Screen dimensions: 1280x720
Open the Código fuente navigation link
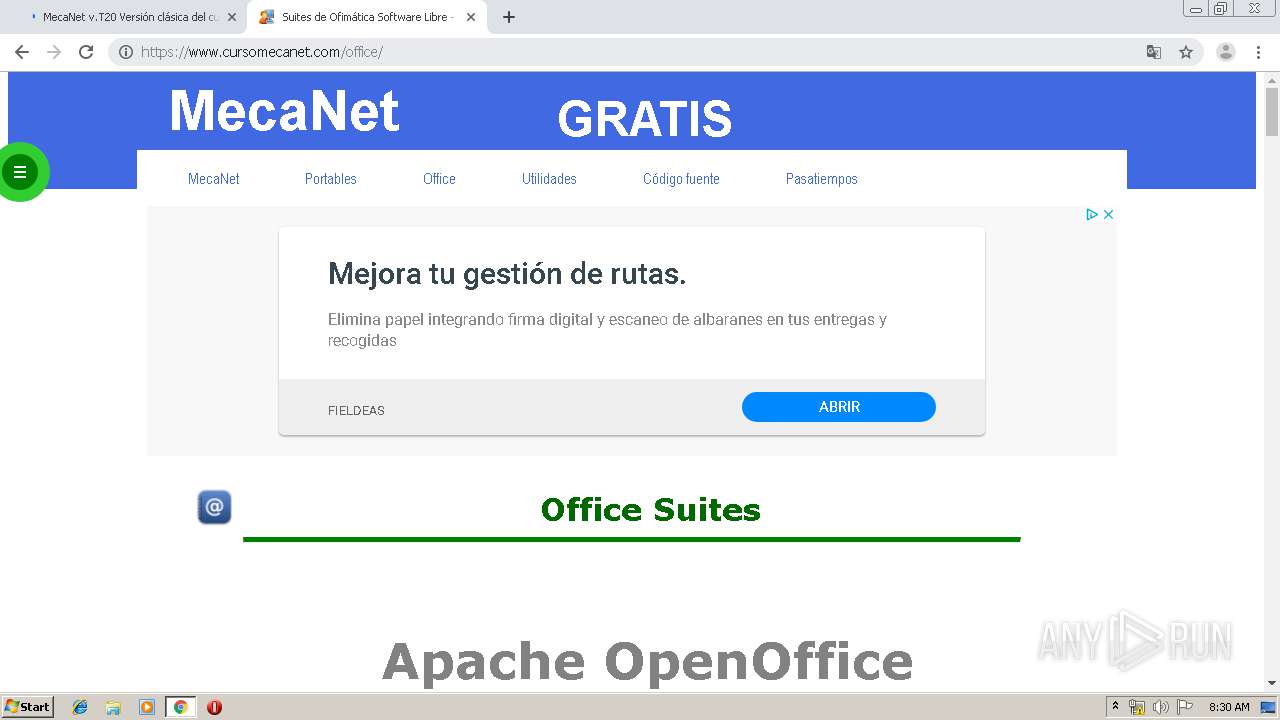(681, 179)
